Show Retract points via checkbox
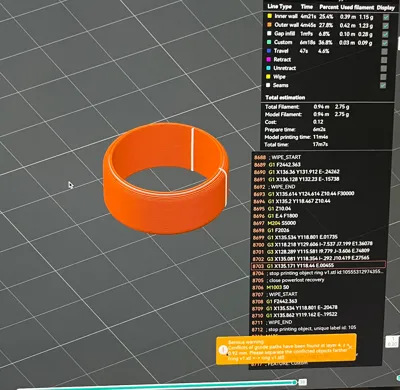 coord(384,60)
